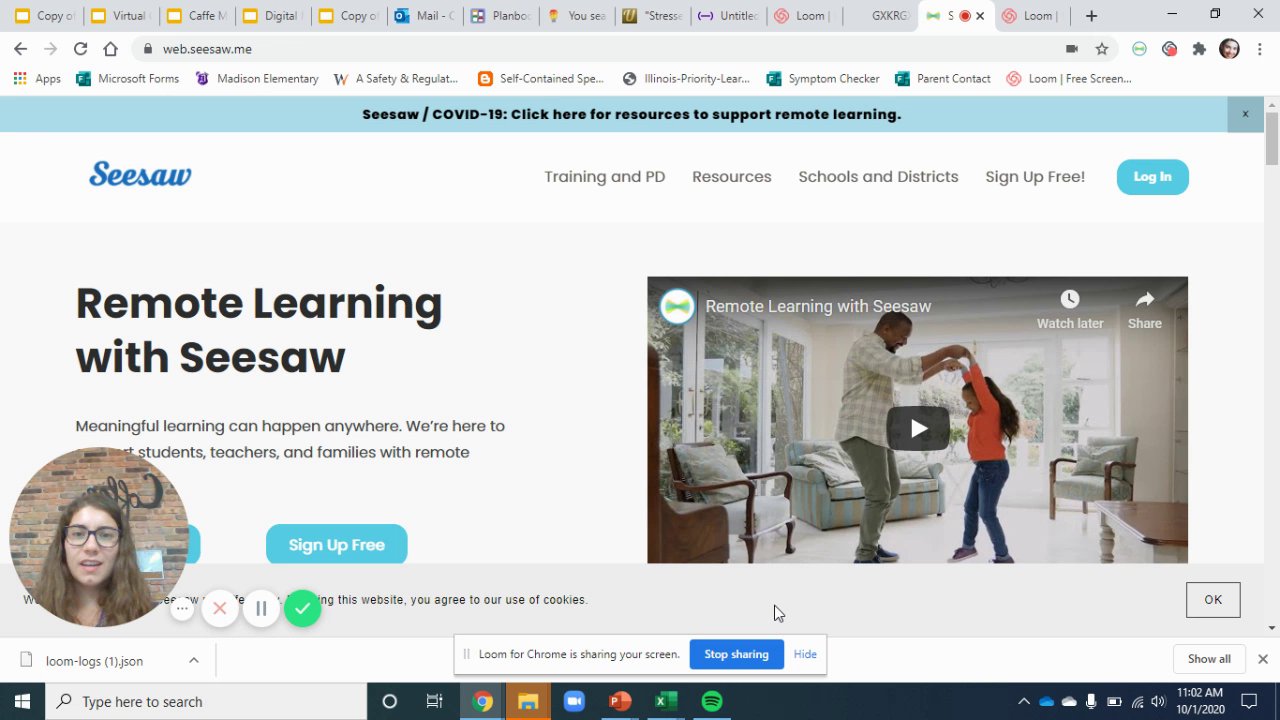The image size is (1280, 720).
Task: Close the active Seesaw tab
Action: pyautogui.click(x=980, y=16)
